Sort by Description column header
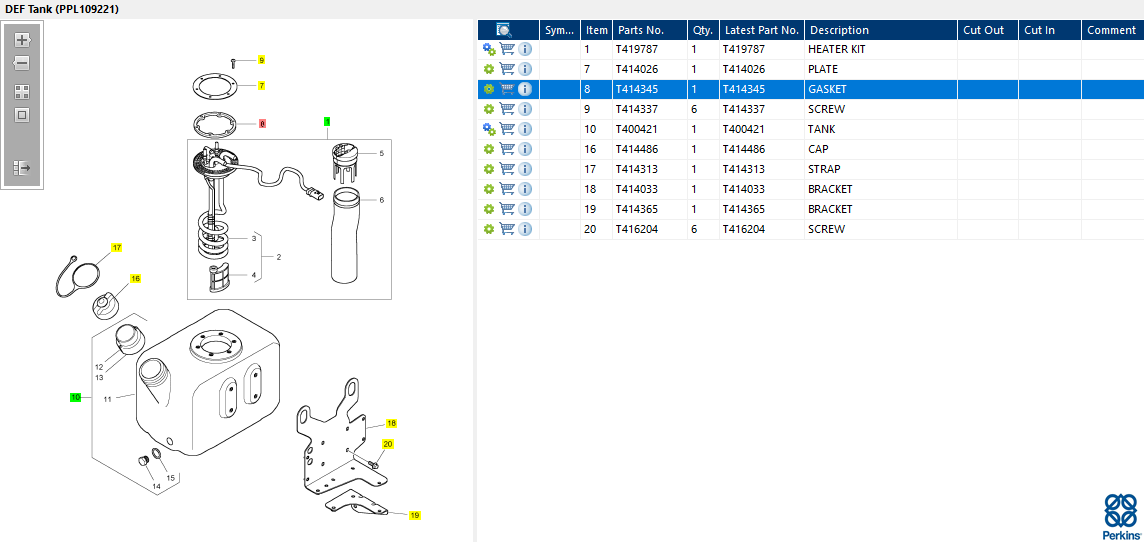The height and width of the screenshot is (542, 1144). (x=839, y=30)
